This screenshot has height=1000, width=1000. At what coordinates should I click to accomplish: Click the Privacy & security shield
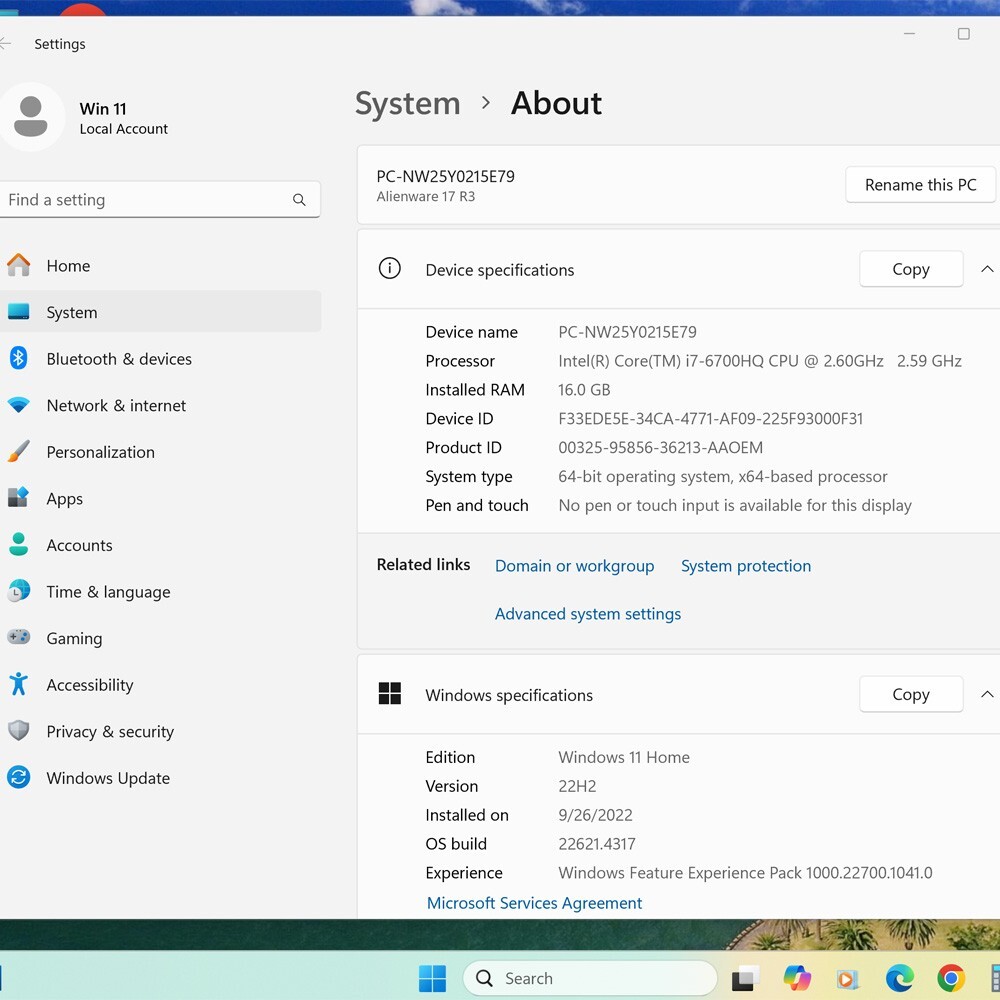(x=18, y=731)
